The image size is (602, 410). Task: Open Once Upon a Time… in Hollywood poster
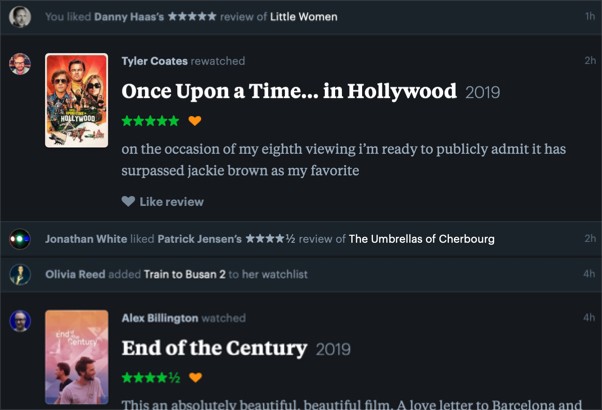click(x=76, y=100)
